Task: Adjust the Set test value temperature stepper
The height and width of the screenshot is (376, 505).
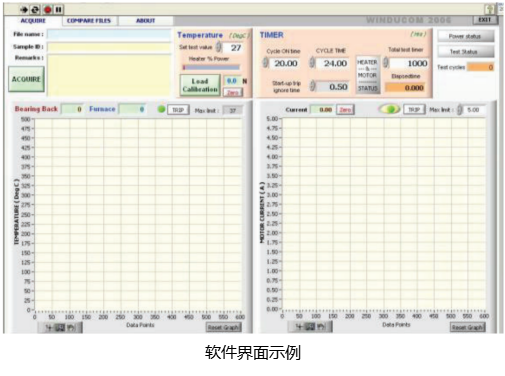Action: pyautogui.click(x=219, y=47)
